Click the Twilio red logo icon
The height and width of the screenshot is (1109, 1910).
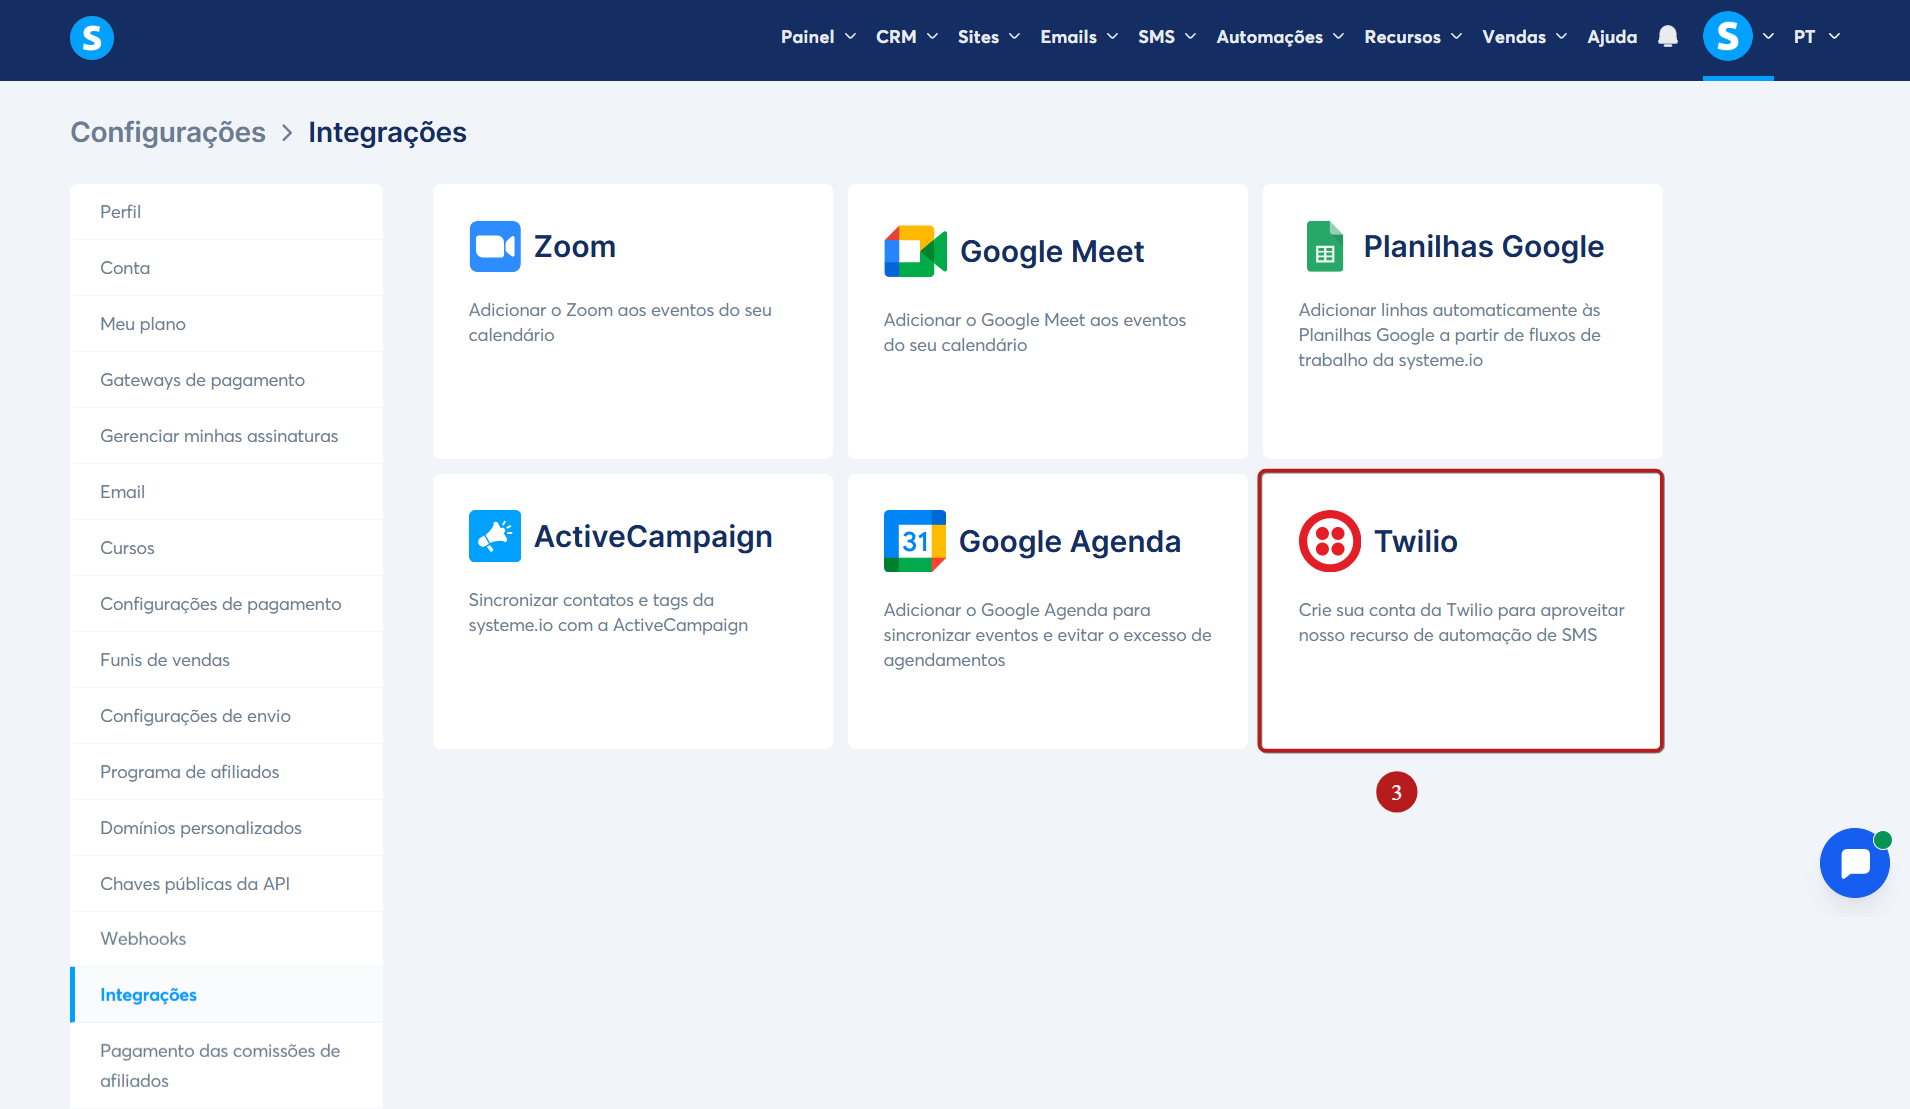pos(1330,541)
